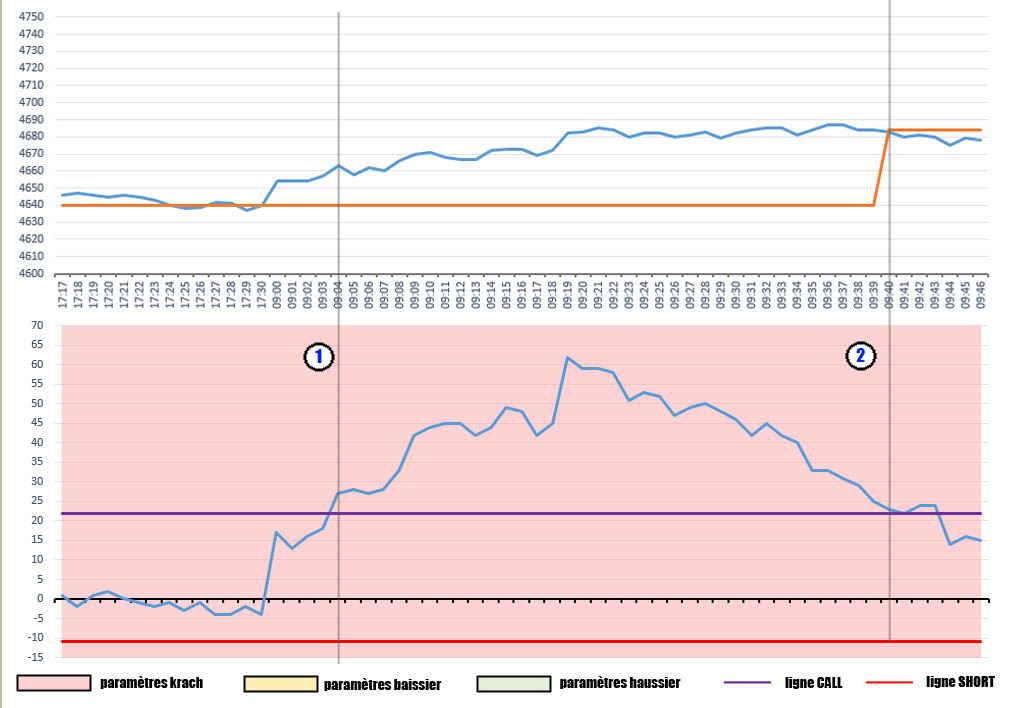Click the 10 value on the lower axis
1011x708 pixels.
(x=37, y=560)
